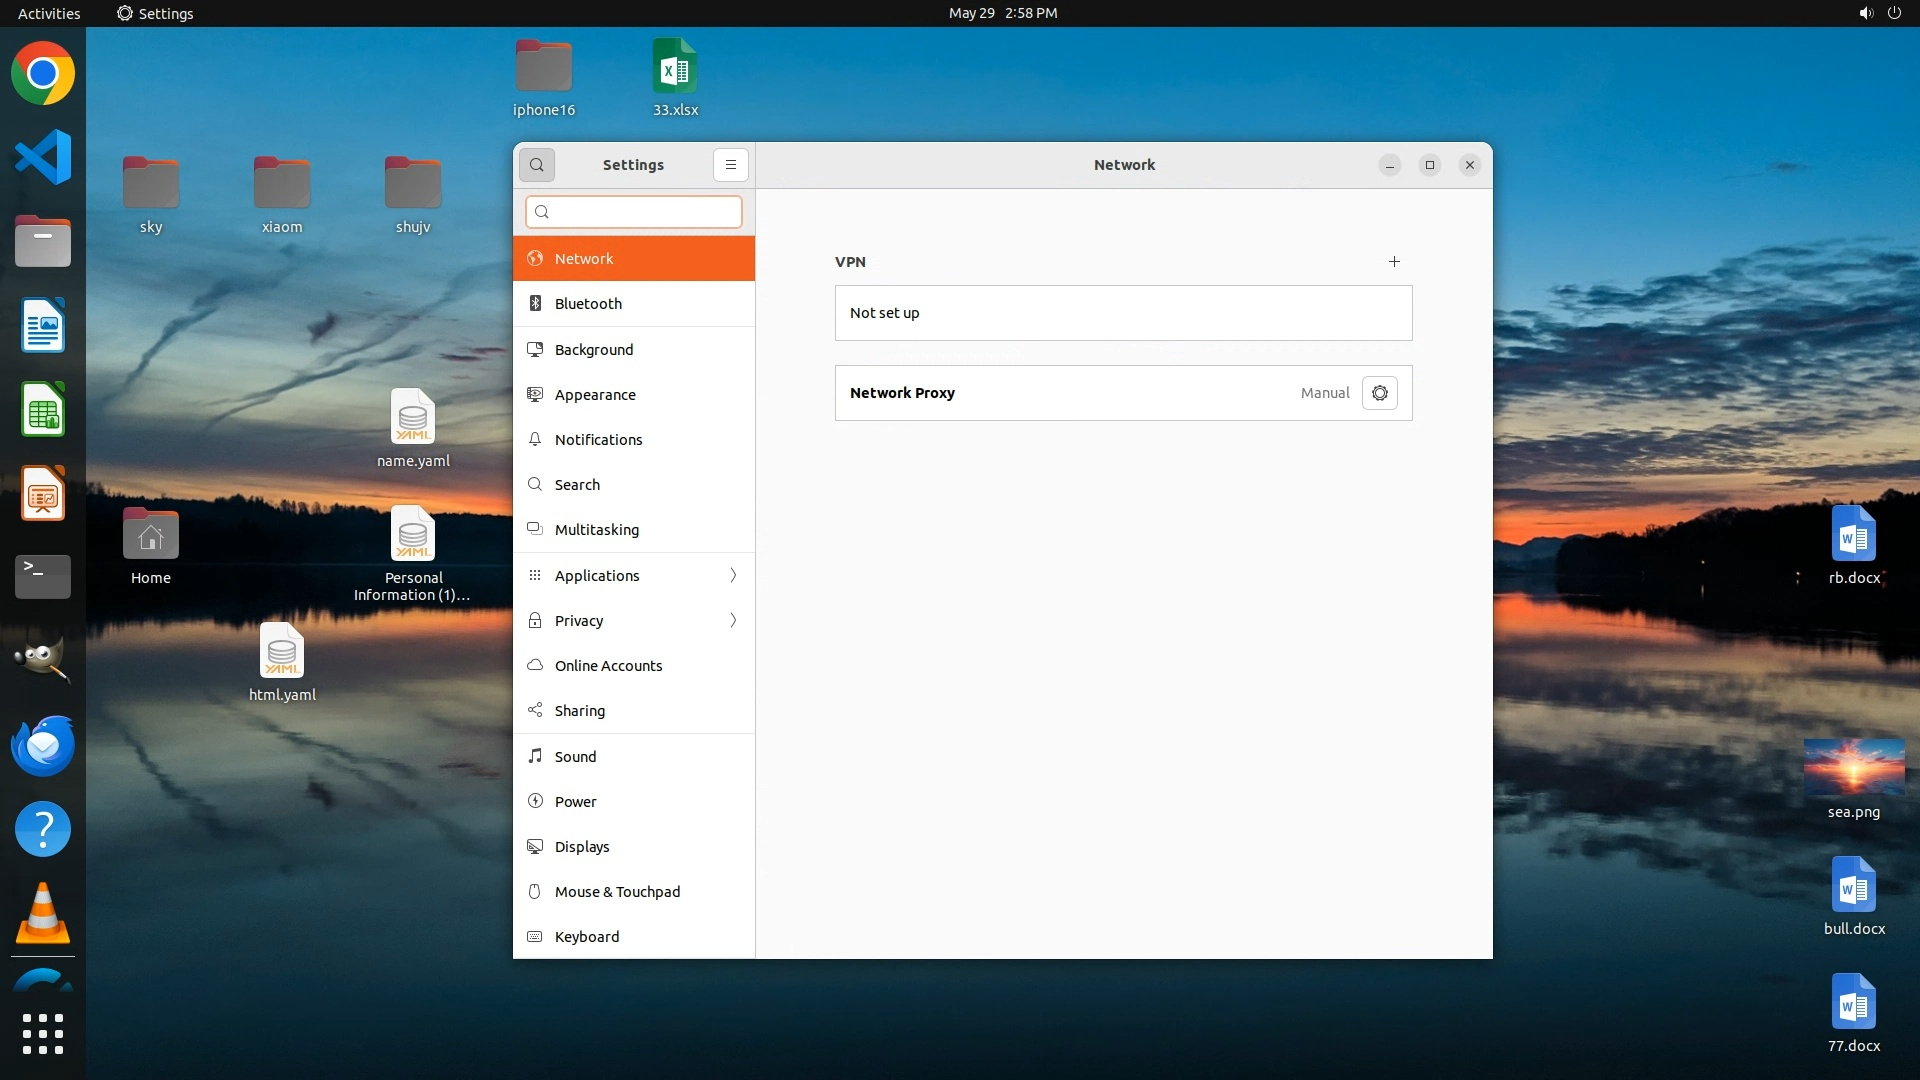This screenshot has width=1920, height=1080.
Task: Select Bluetooth in the sidebar
Action: (x=588, y=304)
